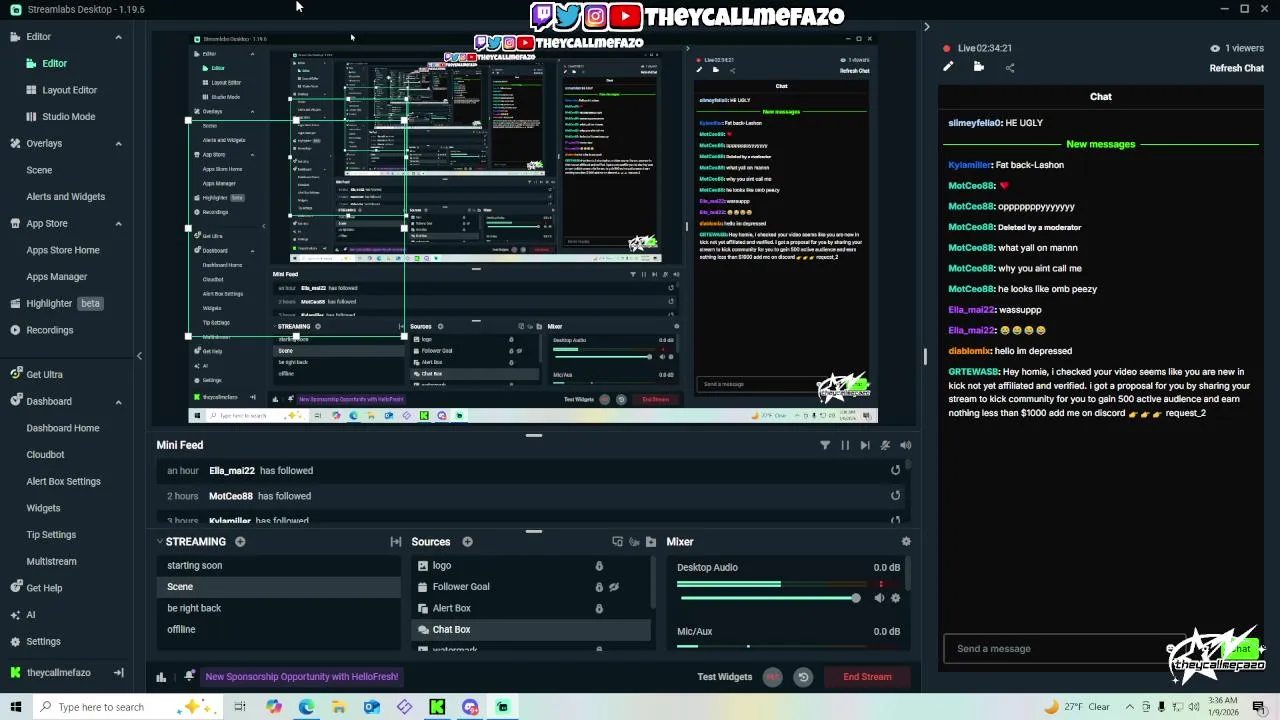Screen dimensions: 1280x720
Task: Open the Editor view in sidebar
Action: (54, 64)
